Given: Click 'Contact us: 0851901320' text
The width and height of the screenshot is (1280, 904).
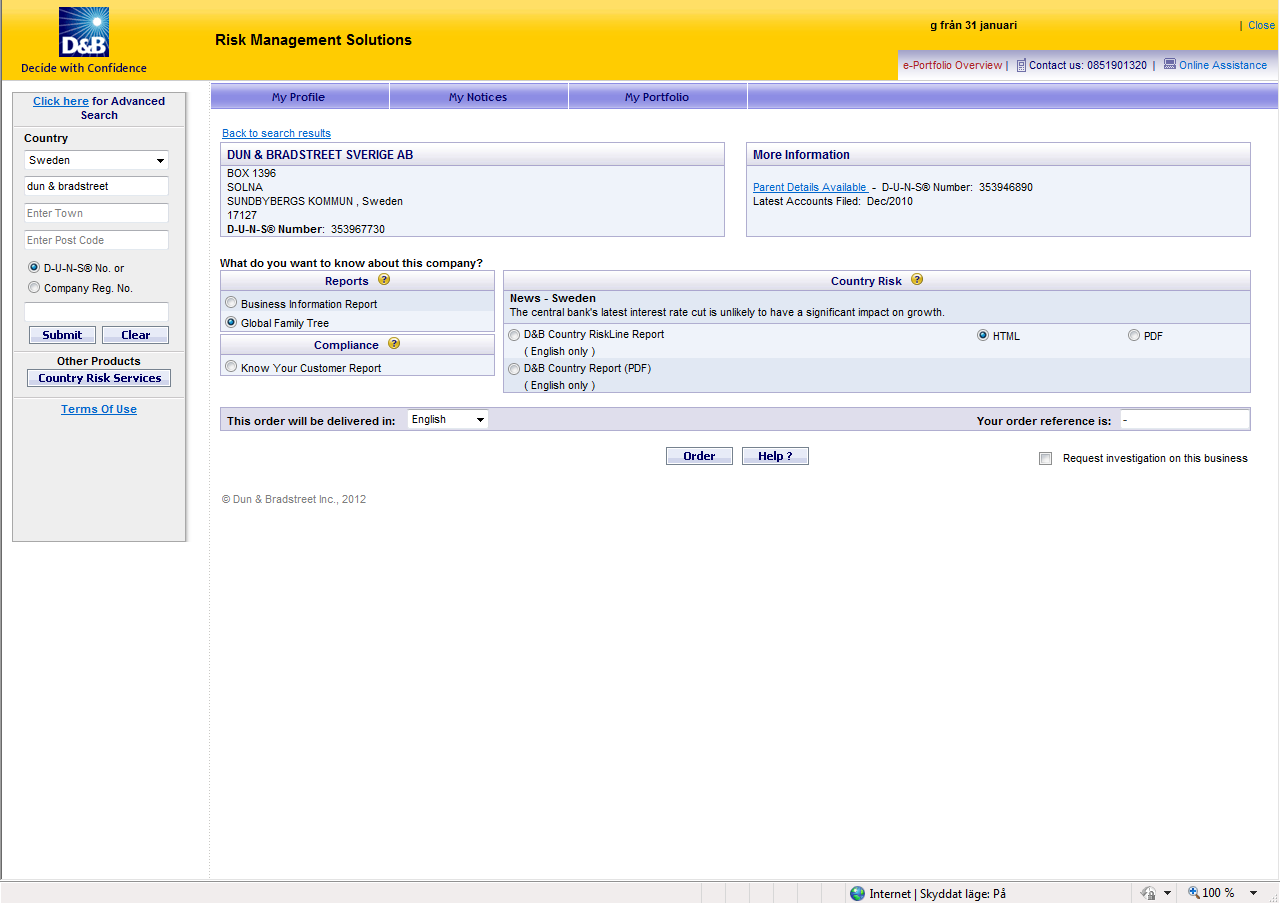Looking at the screenshot, I should (1088, 65).
